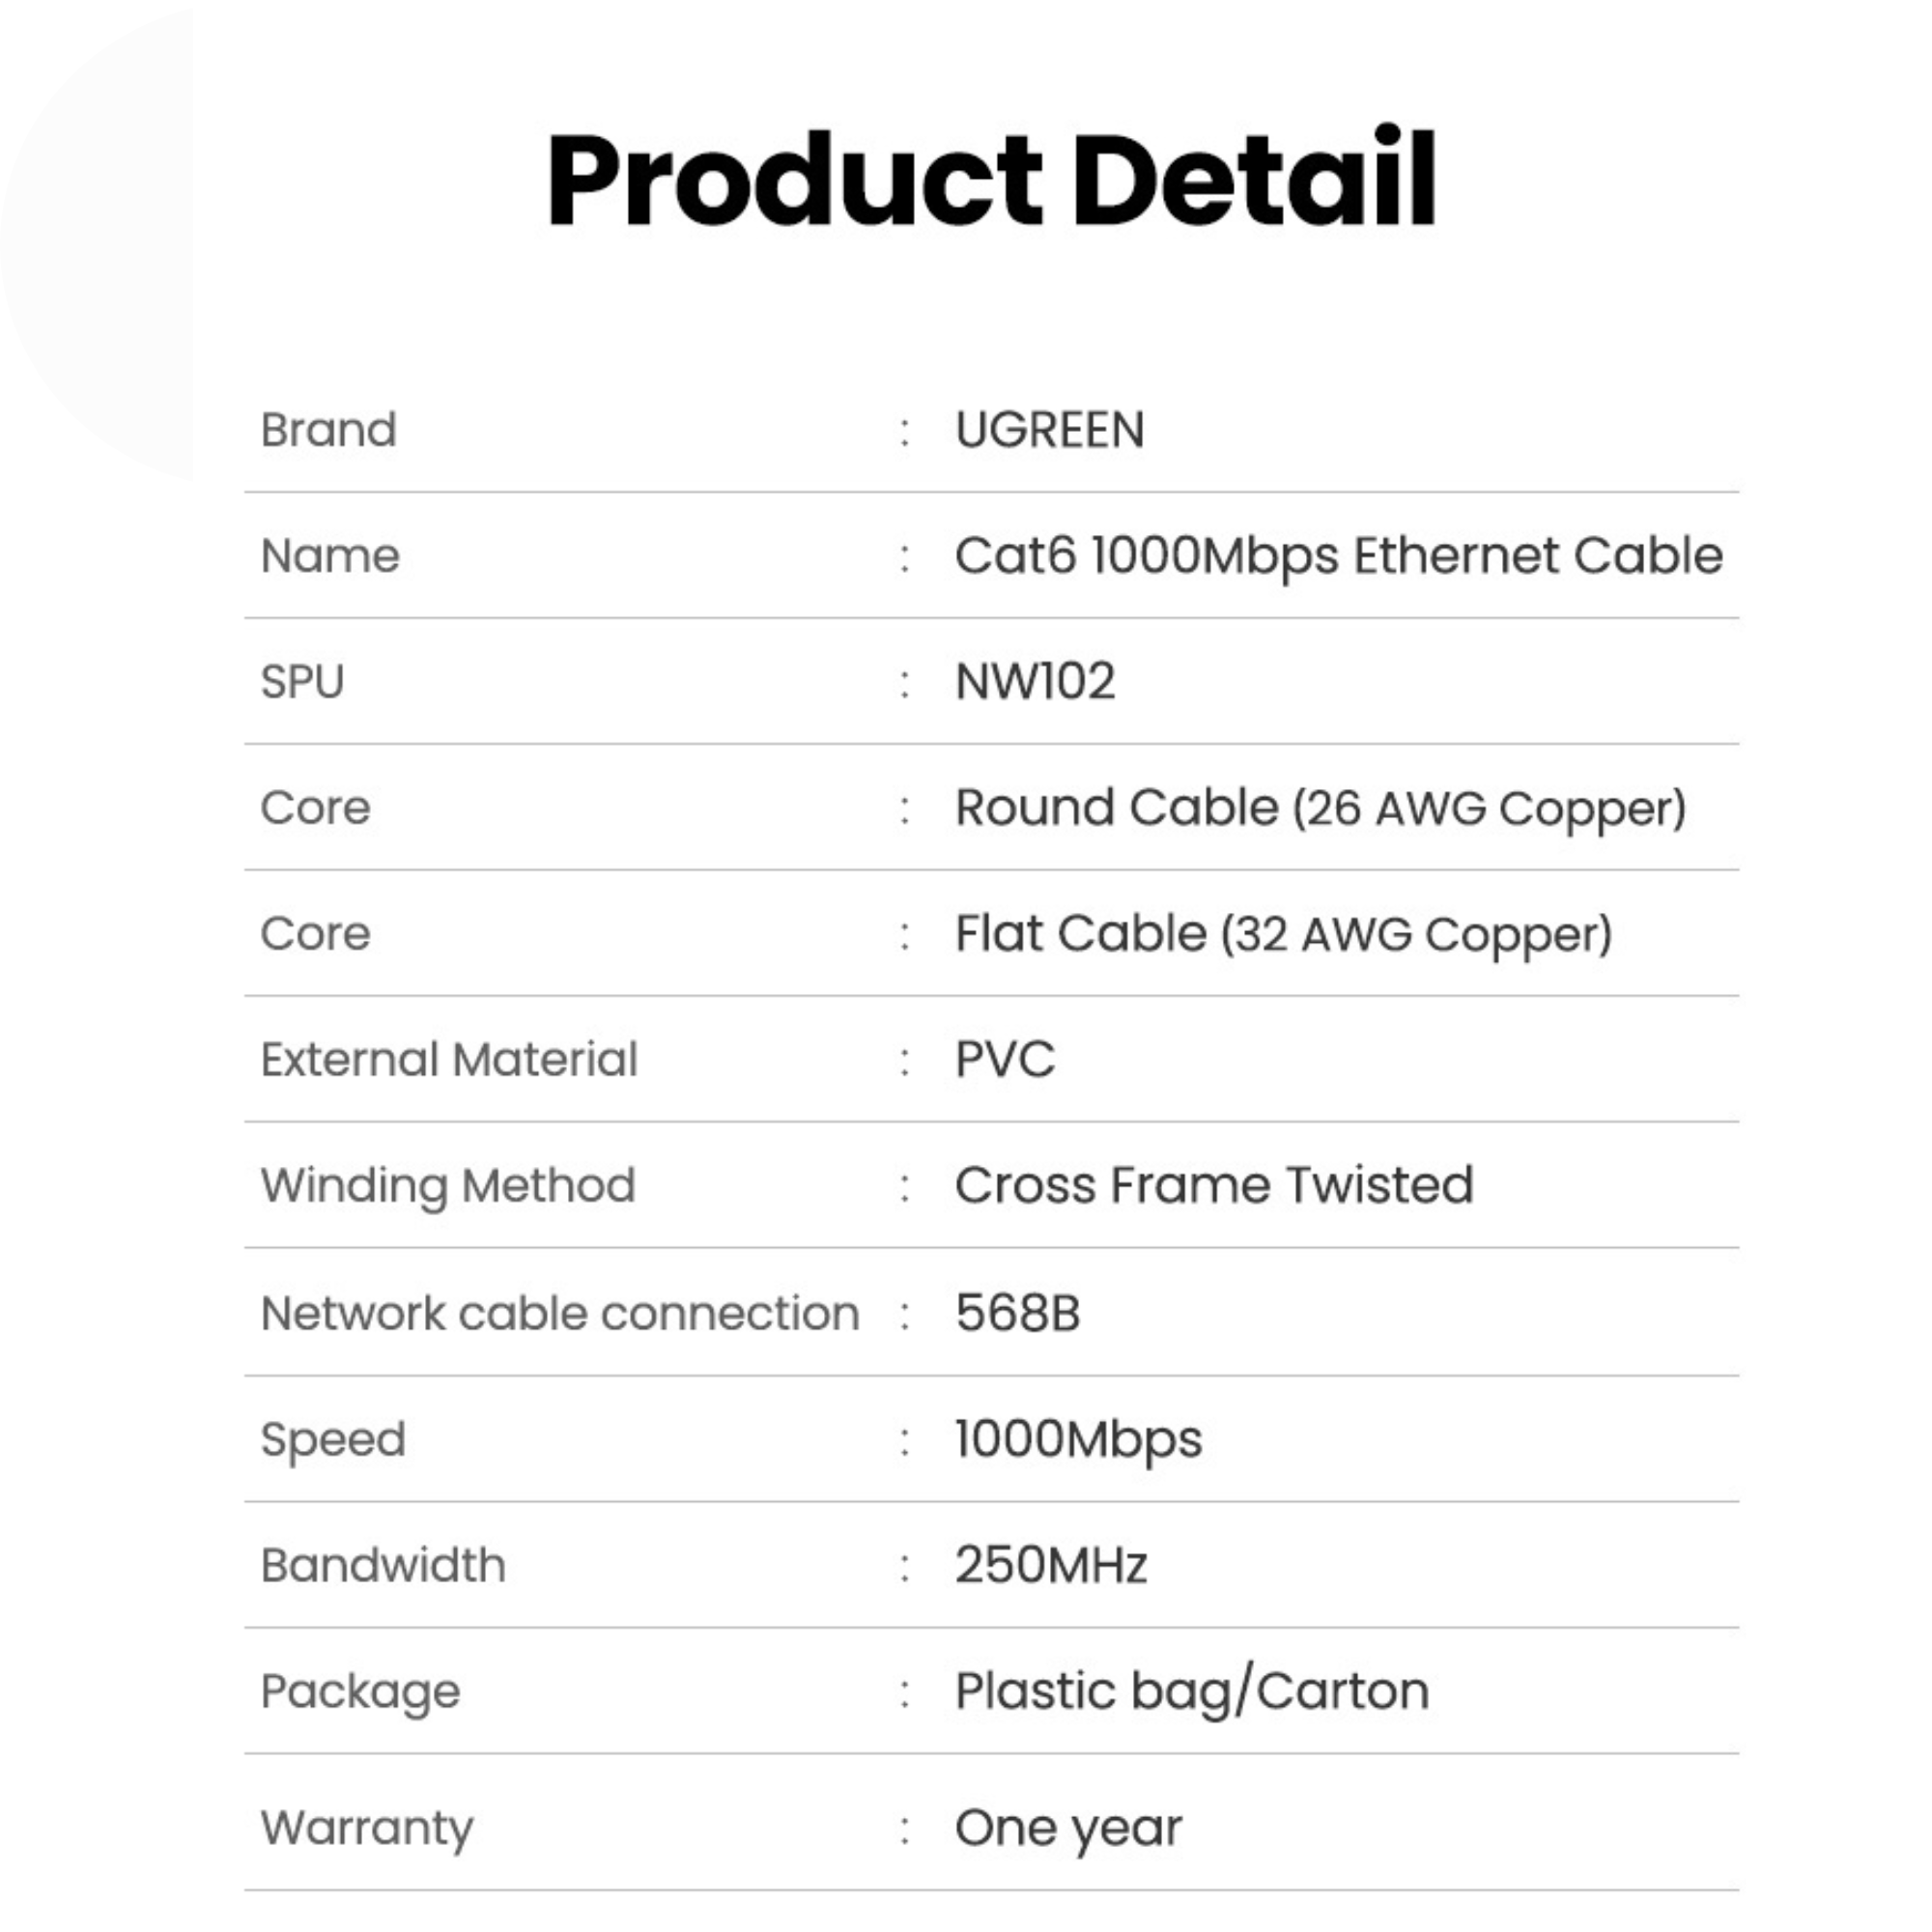Select the Cross Frame Twisted text
Screen dimensions: 1932x1932
pyautogui.click(x=1213, y=1185)
